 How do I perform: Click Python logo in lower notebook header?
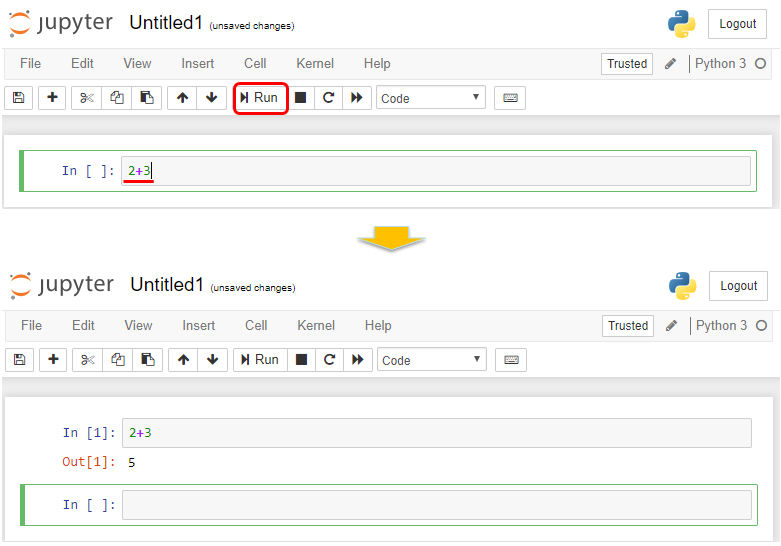point(682,286)
